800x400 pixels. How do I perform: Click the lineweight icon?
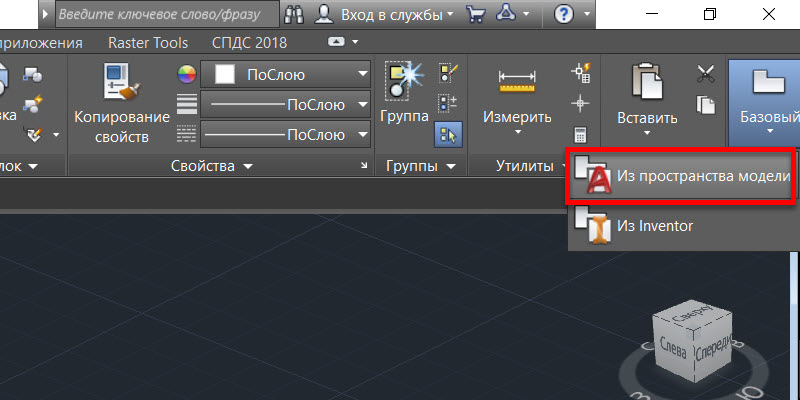[x=187, y=105]
